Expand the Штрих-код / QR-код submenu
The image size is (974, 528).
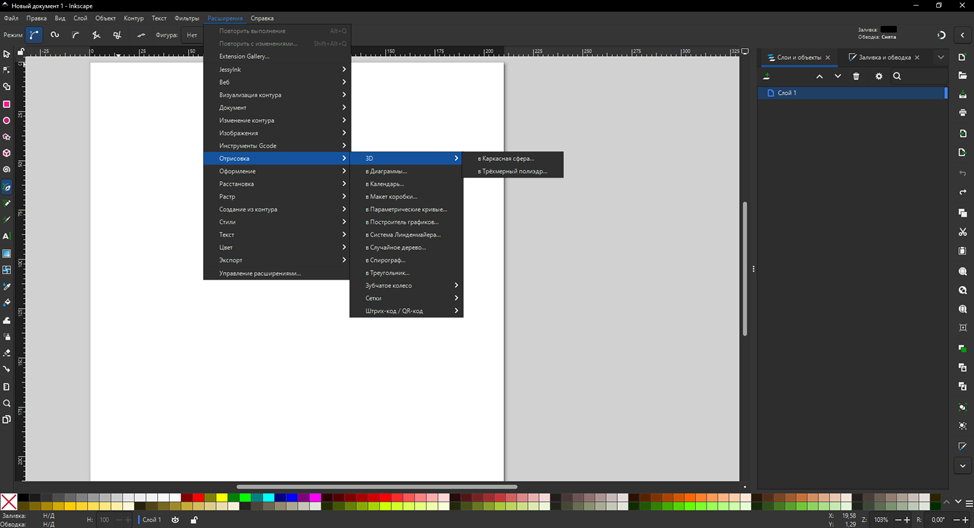[406, 311]
